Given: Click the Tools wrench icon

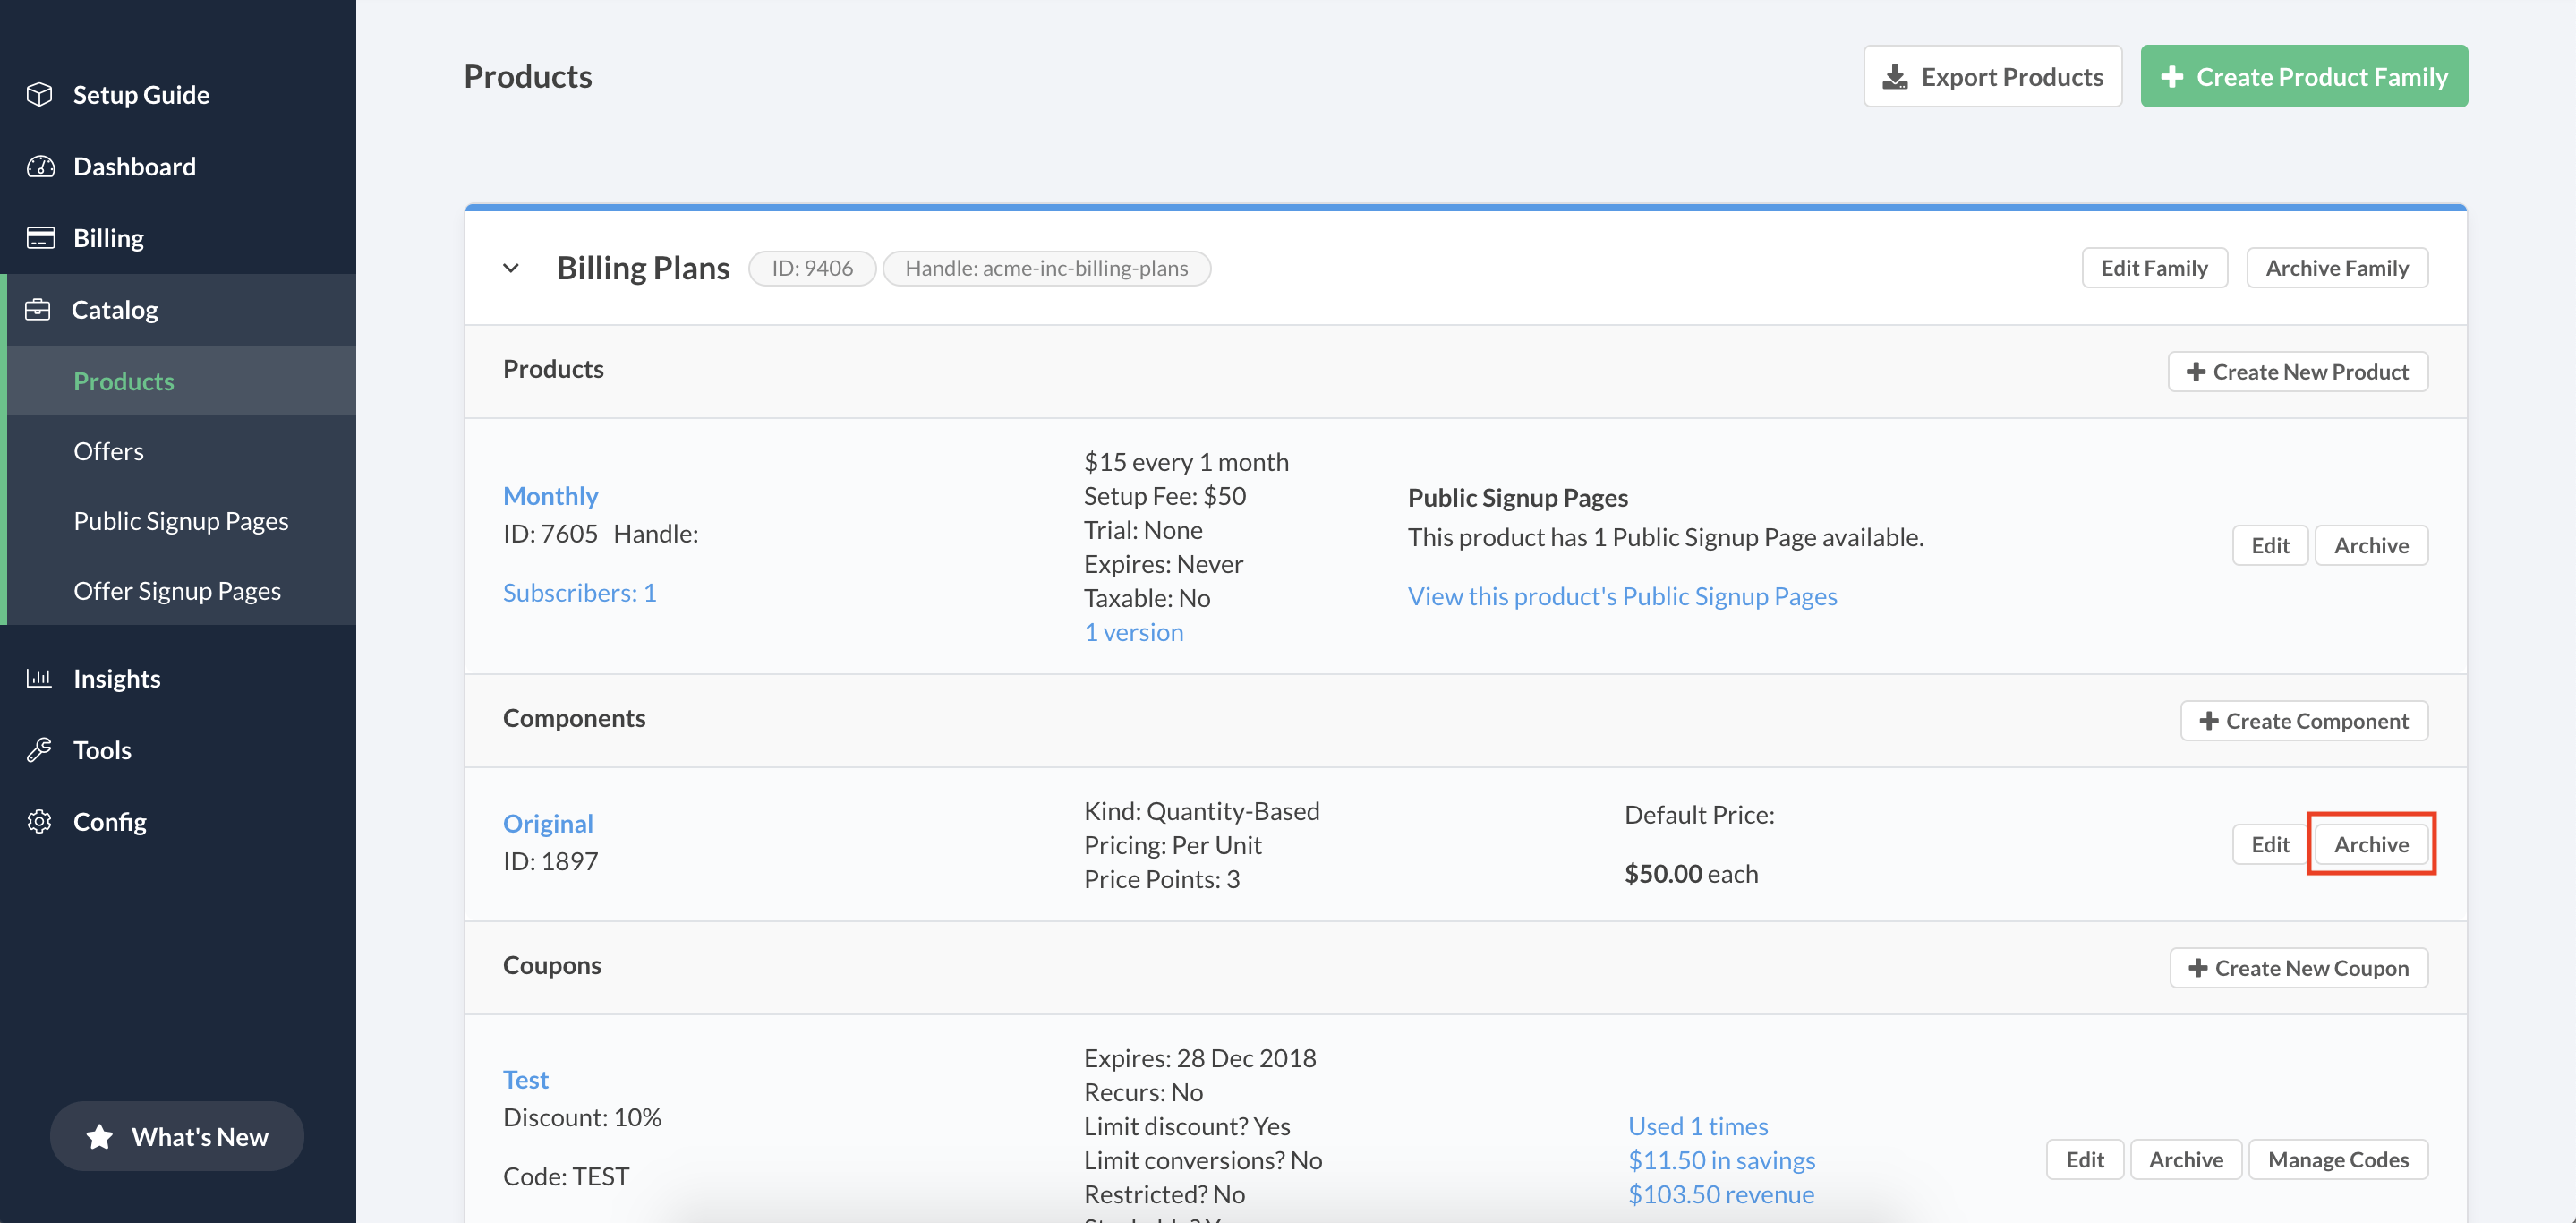Looking at the screenshot, I should coord(39,750).
